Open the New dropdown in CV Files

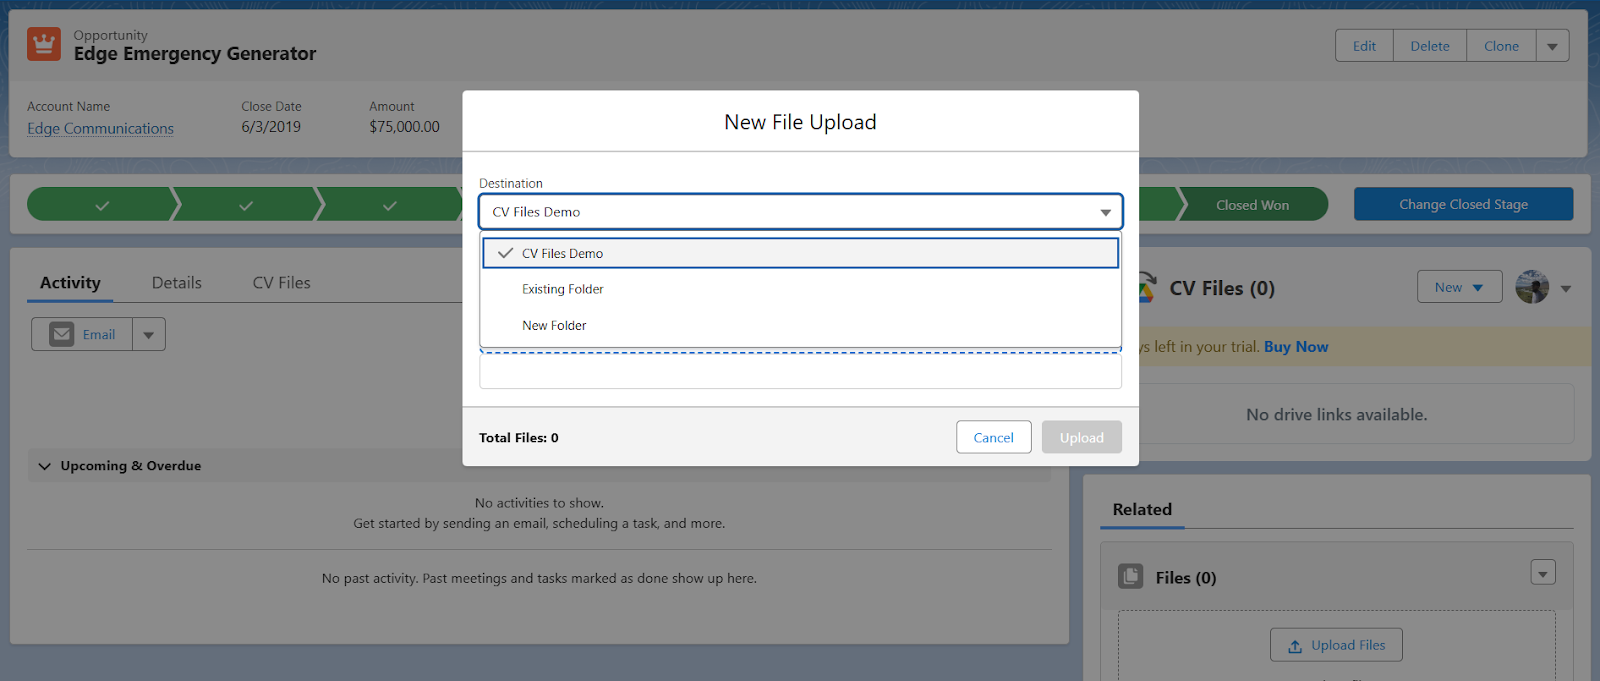pos(1459,287)
